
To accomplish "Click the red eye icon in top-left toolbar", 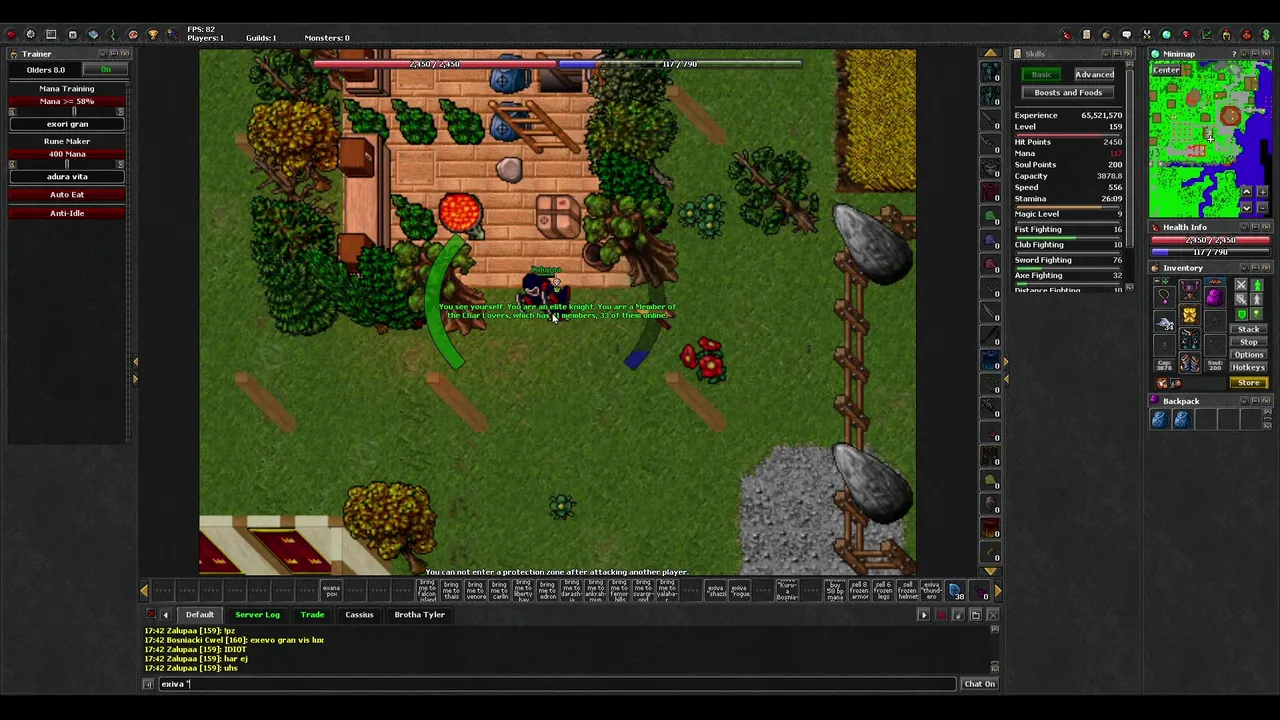I will 133,34.
